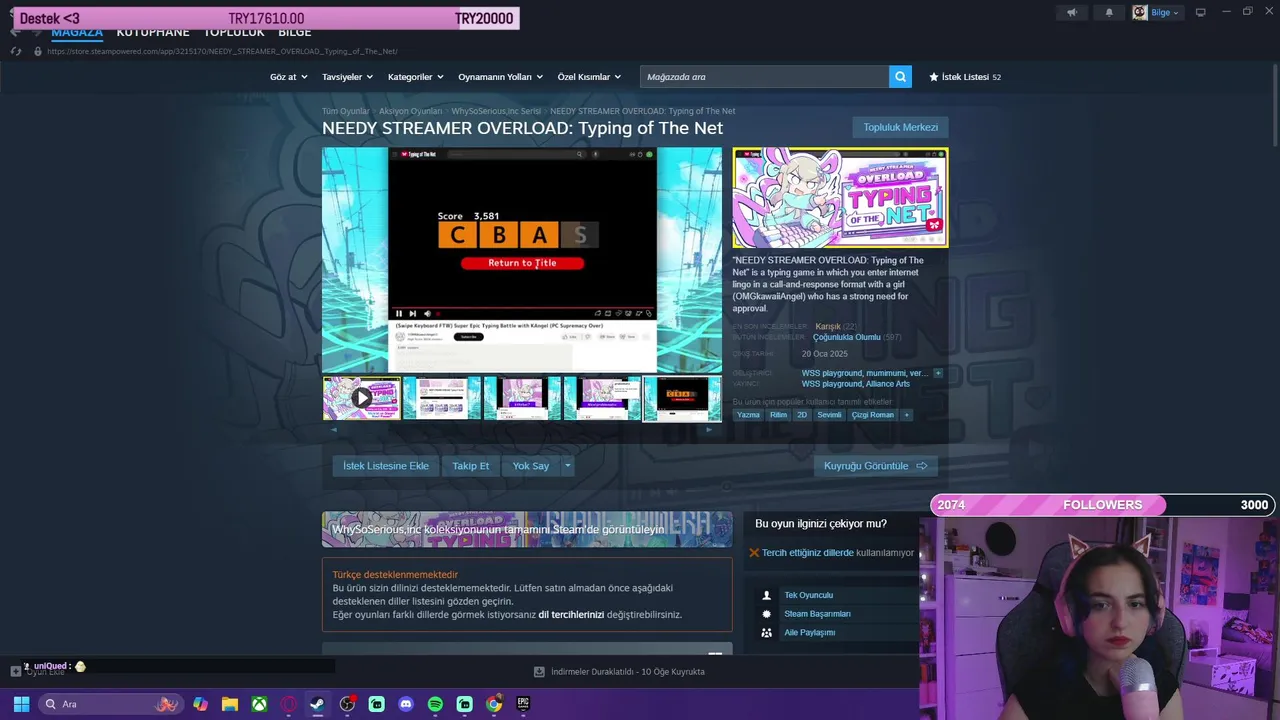
Task: Click the Topluluk Merkezi button
Action: (x=900, y=127)
